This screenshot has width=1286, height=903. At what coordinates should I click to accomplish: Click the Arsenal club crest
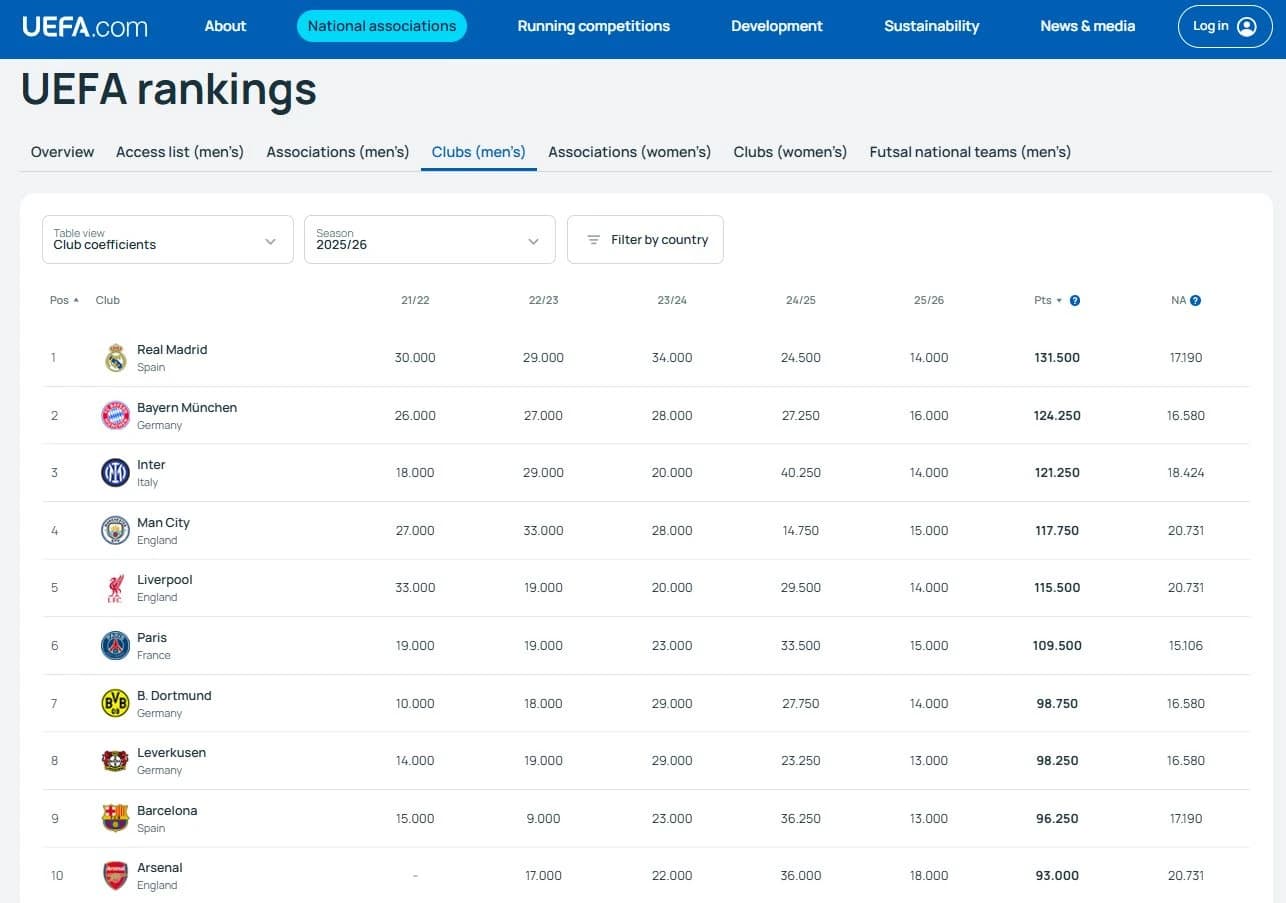tap(116, 876)
